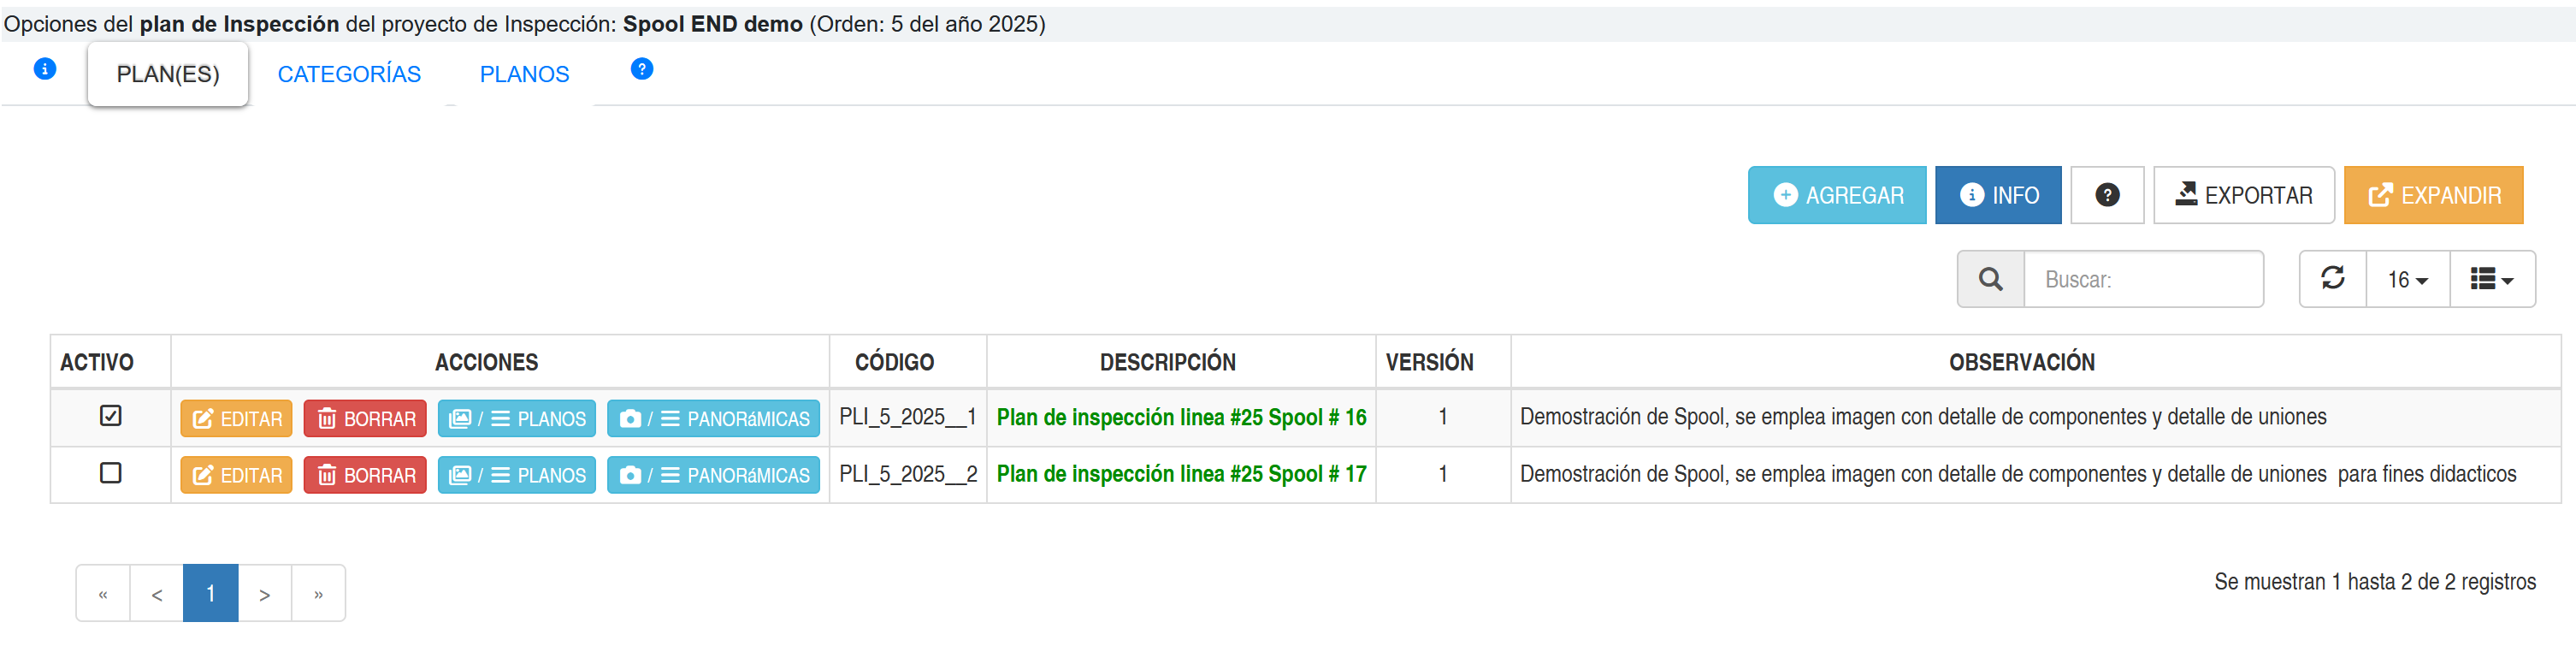Open PANORÁMICAS for plan PLI_5_2025__1
The width and height of the screenshot is (2576, 652).
pos(713,419)
